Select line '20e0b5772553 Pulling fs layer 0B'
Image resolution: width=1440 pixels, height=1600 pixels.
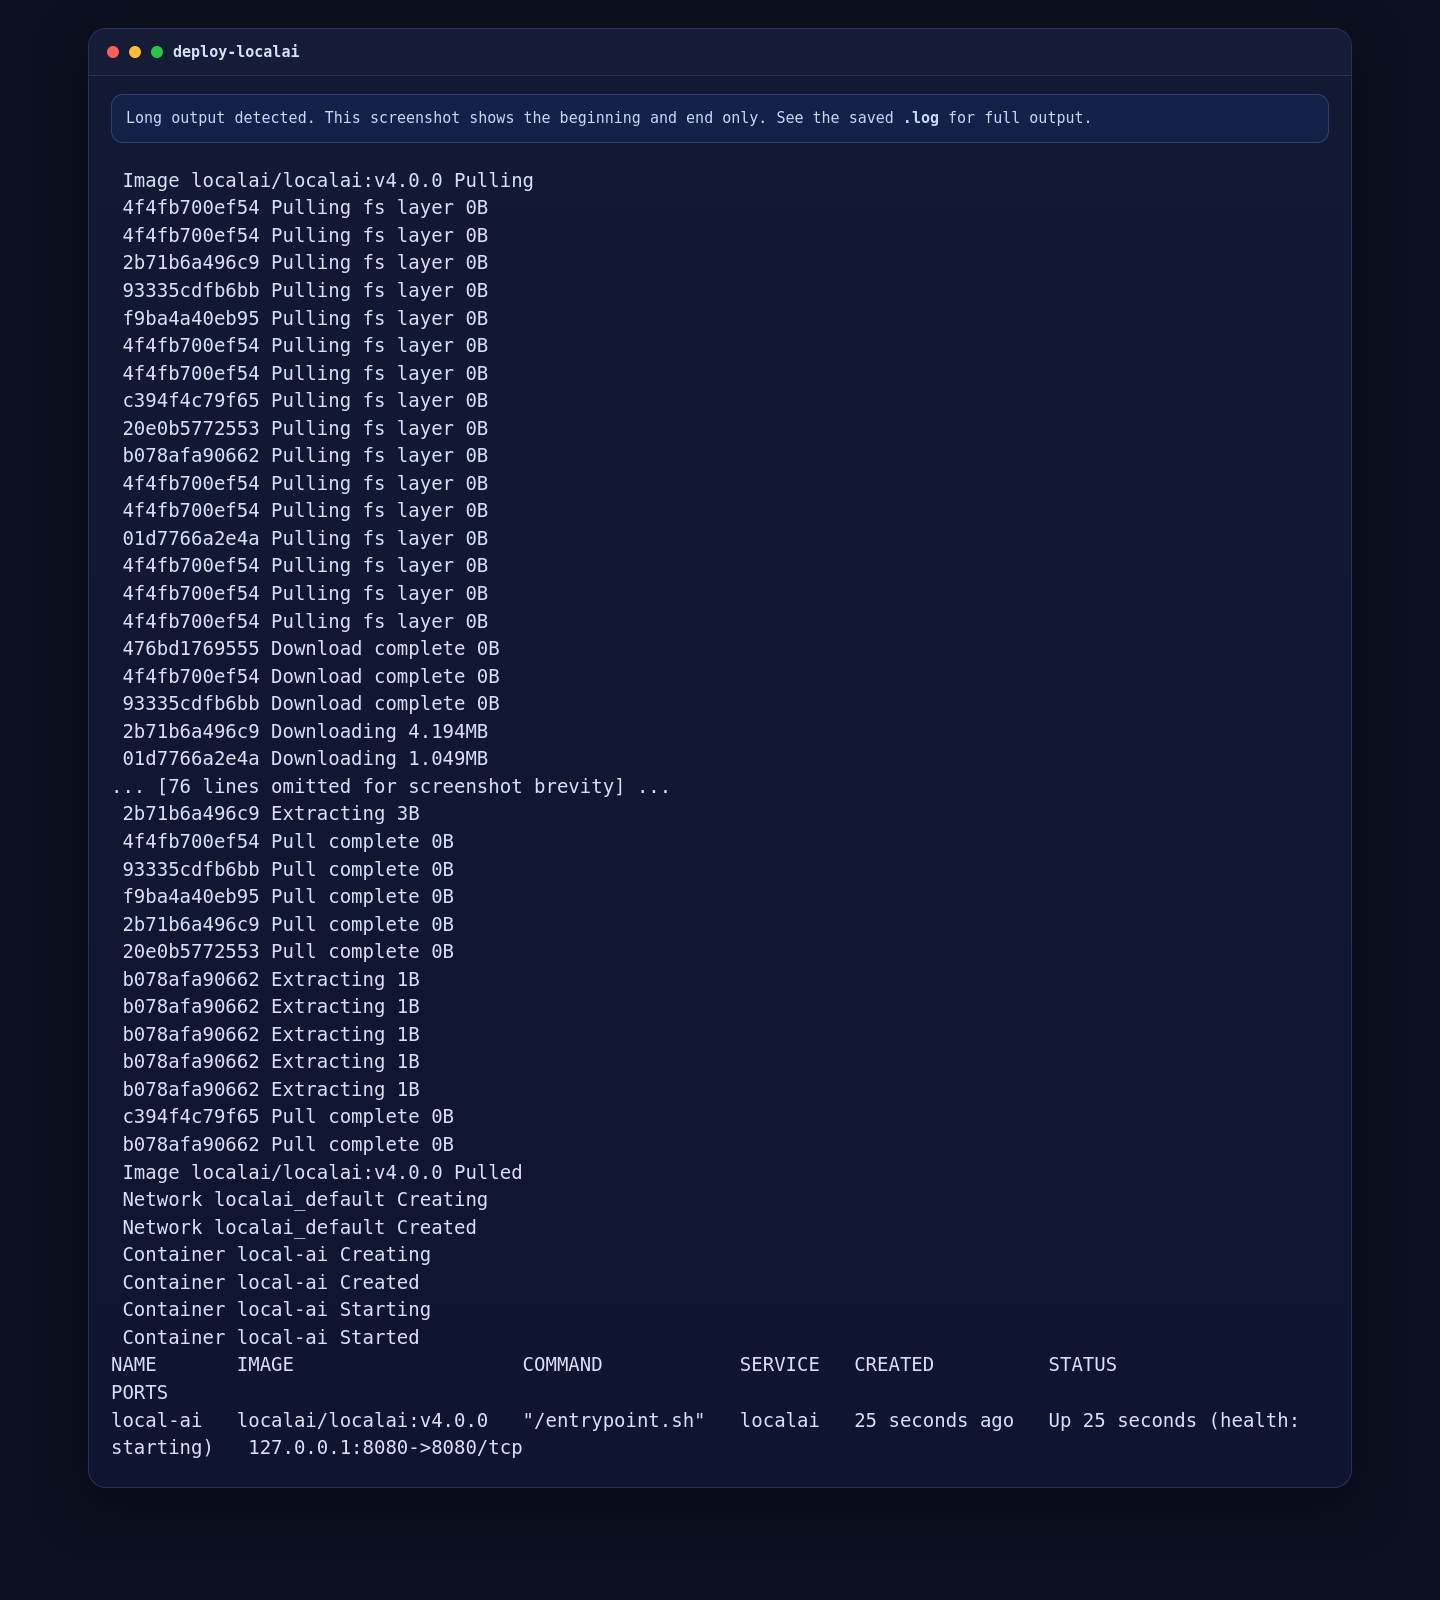pyautogui.click(x=305, y=429)
